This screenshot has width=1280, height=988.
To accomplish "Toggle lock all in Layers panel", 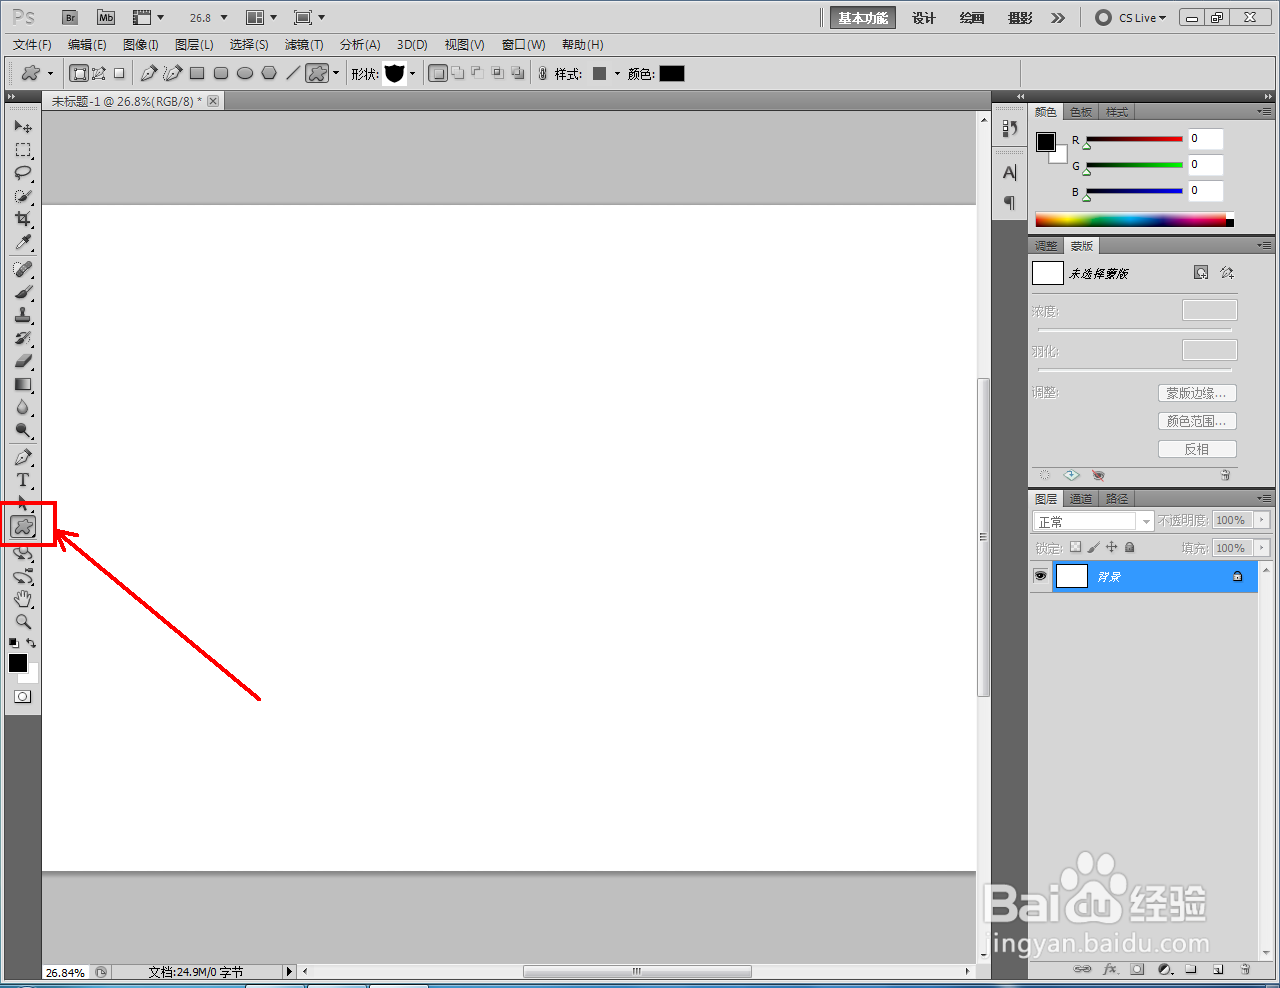I will tap(1129, 547).
